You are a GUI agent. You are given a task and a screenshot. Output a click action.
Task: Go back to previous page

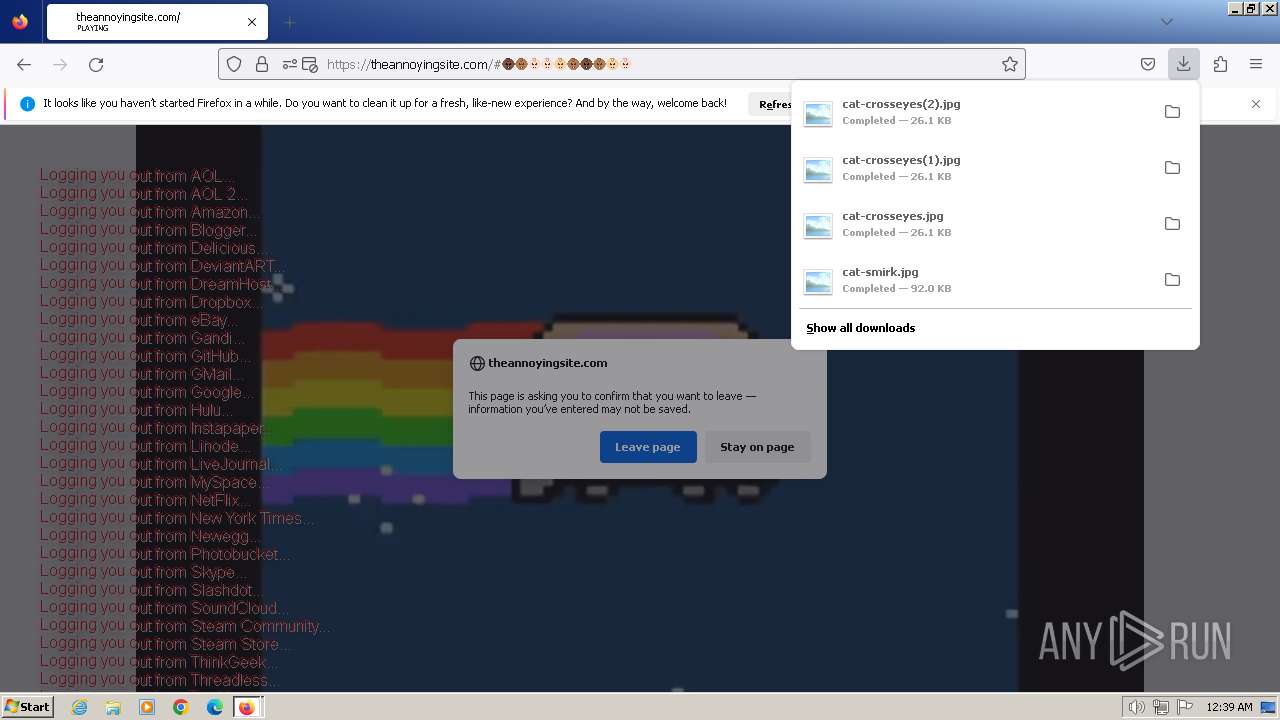(24, 64)
